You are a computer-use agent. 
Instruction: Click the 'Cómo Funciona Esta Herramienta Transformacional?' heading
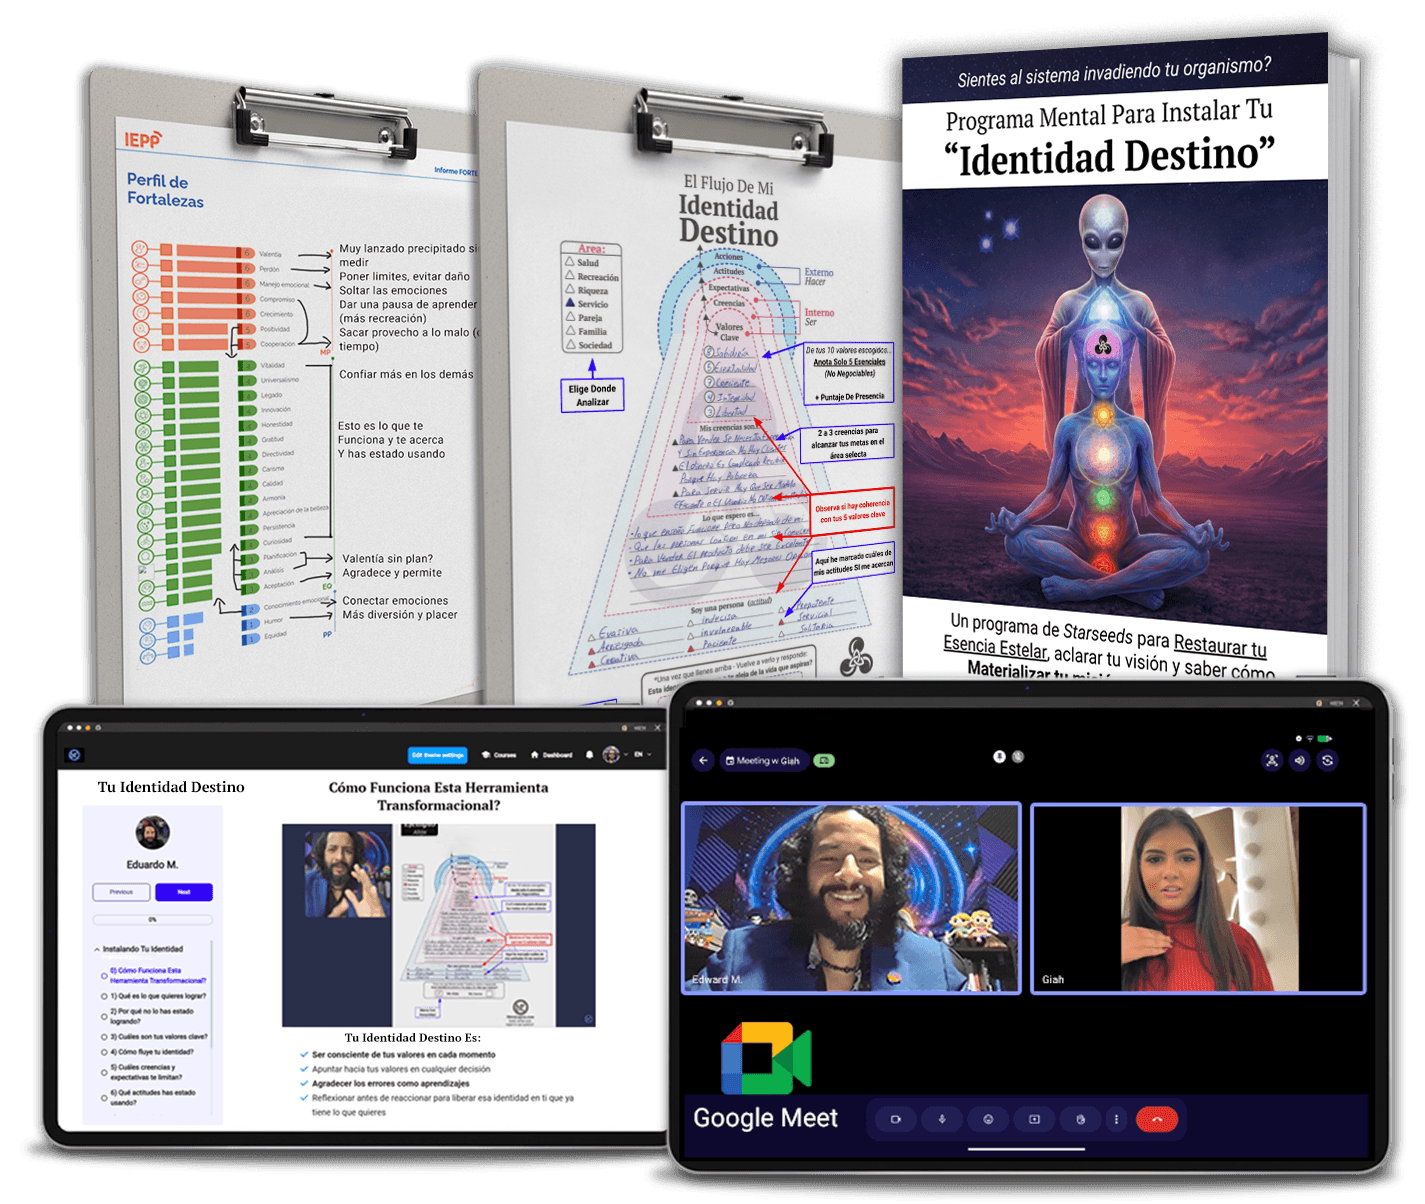pyautogui.click(x=438, y=796)
